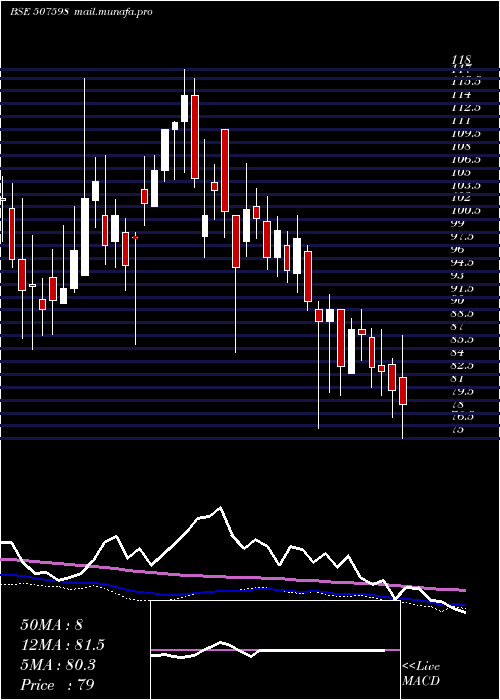Click the 75 price axis label
The height and width of the screenshot is (700, 500).
(x=458, y=430)
